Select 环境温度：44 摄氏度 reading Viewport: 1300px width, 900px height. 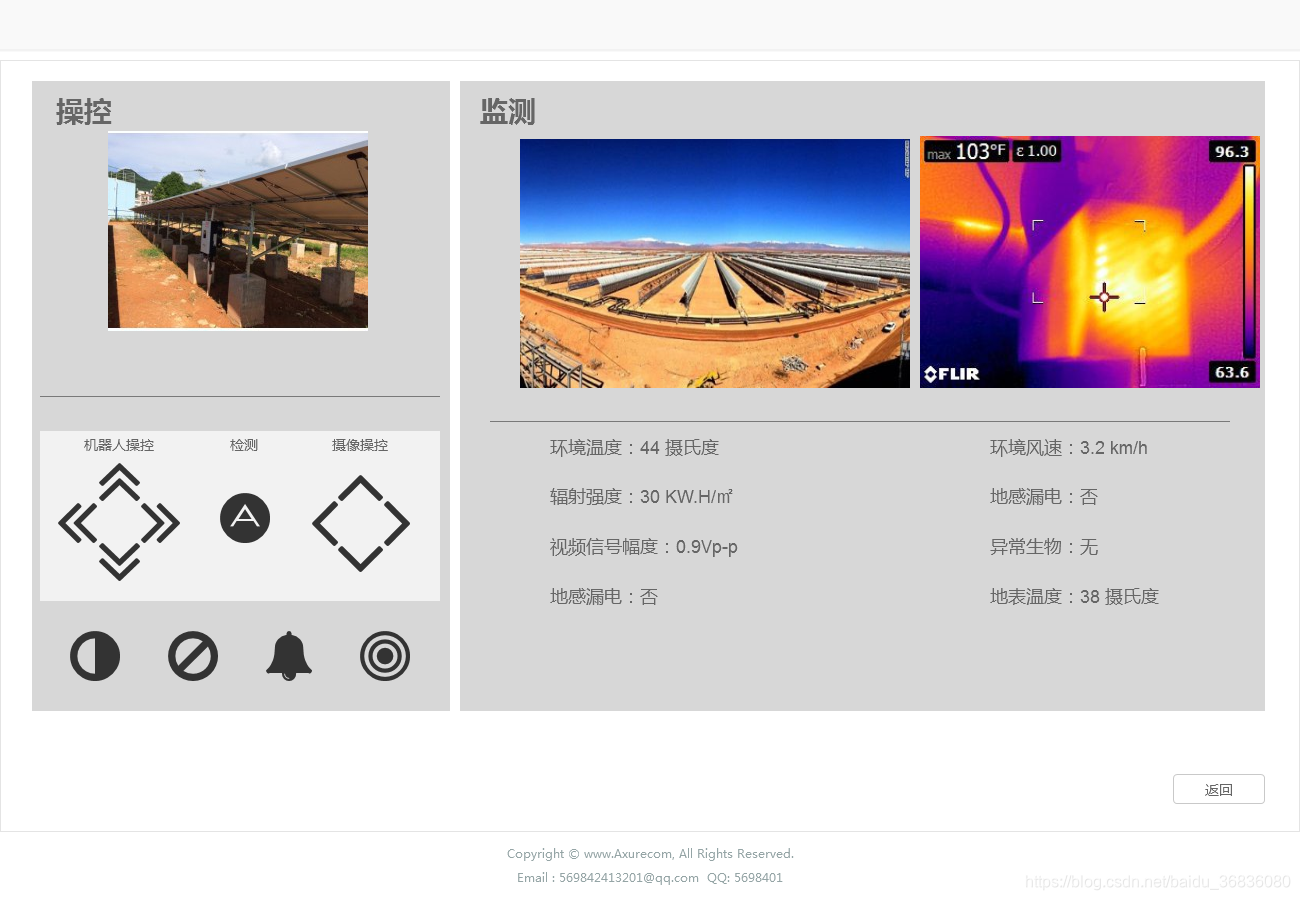click(x=634, y=448)
